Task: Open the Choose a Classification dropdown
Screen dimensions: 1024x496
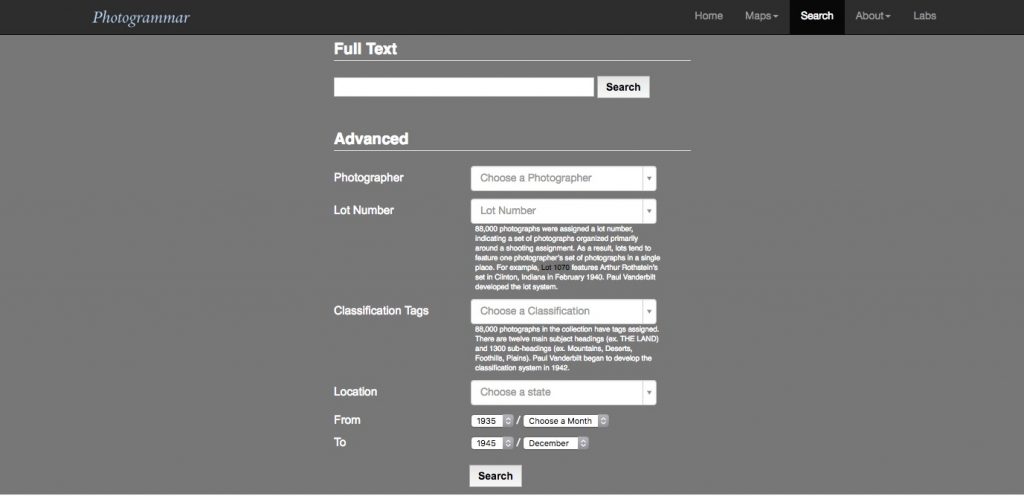Action: click(x=556, y=311)
